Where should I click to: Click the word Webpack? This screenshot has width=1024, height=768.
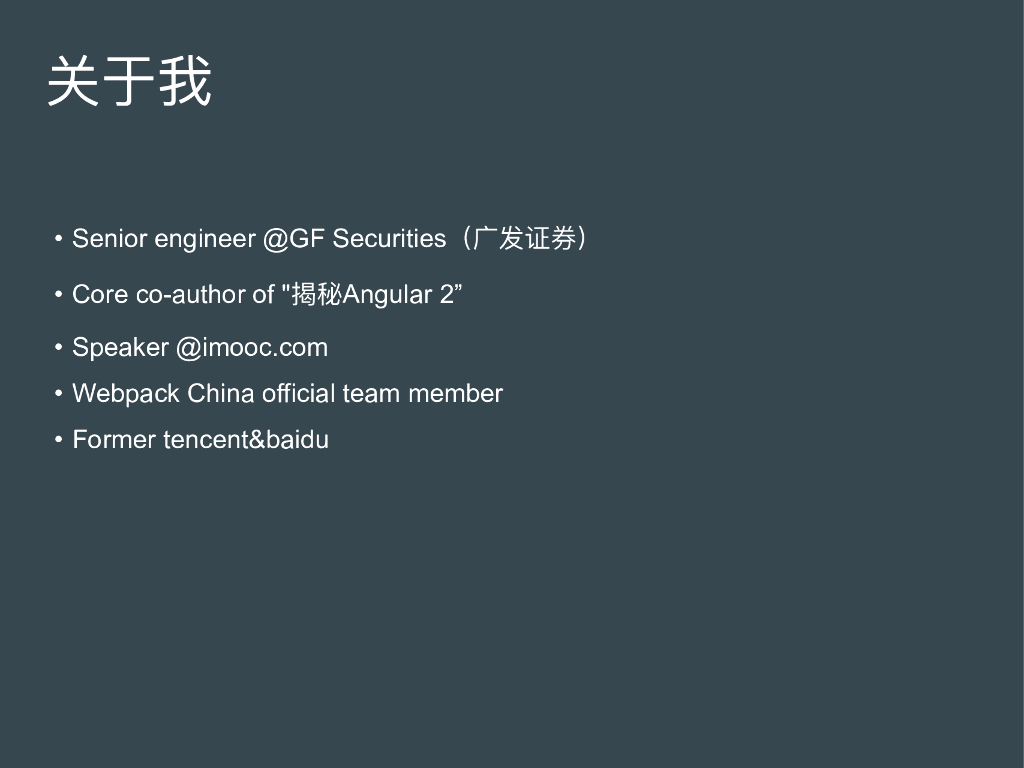126,394
